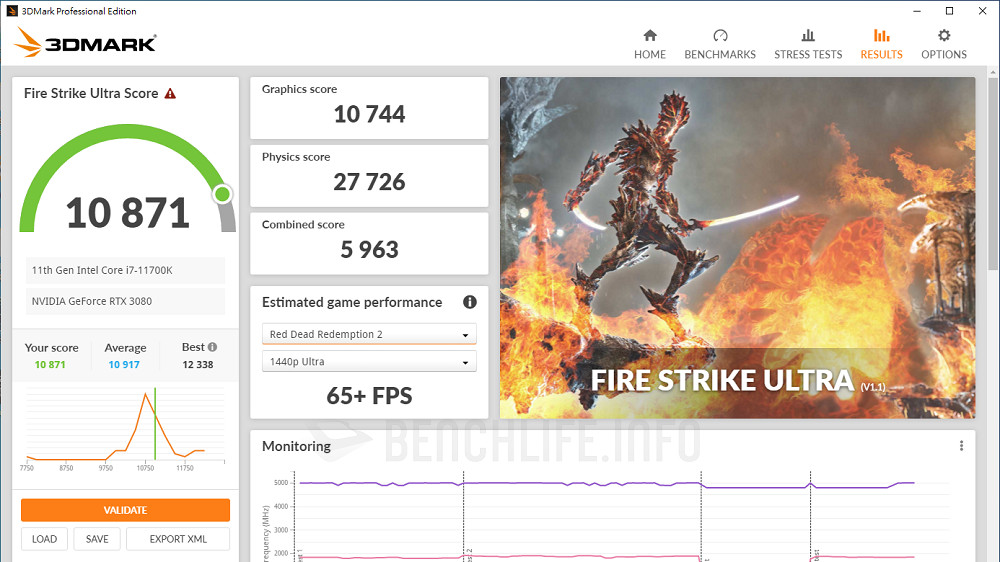Click the Estimated game performance heading

(x=352, y=302)
